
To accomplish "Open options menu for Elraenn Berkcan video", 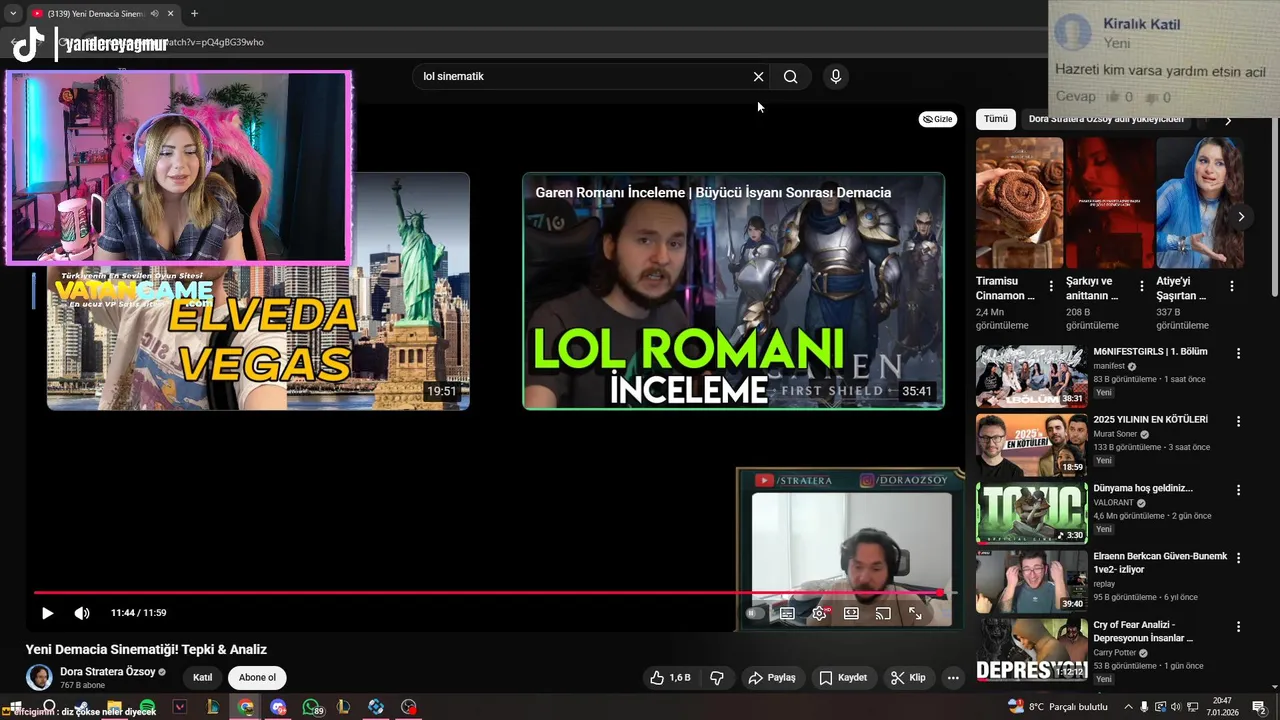I will coord(1238,558).
